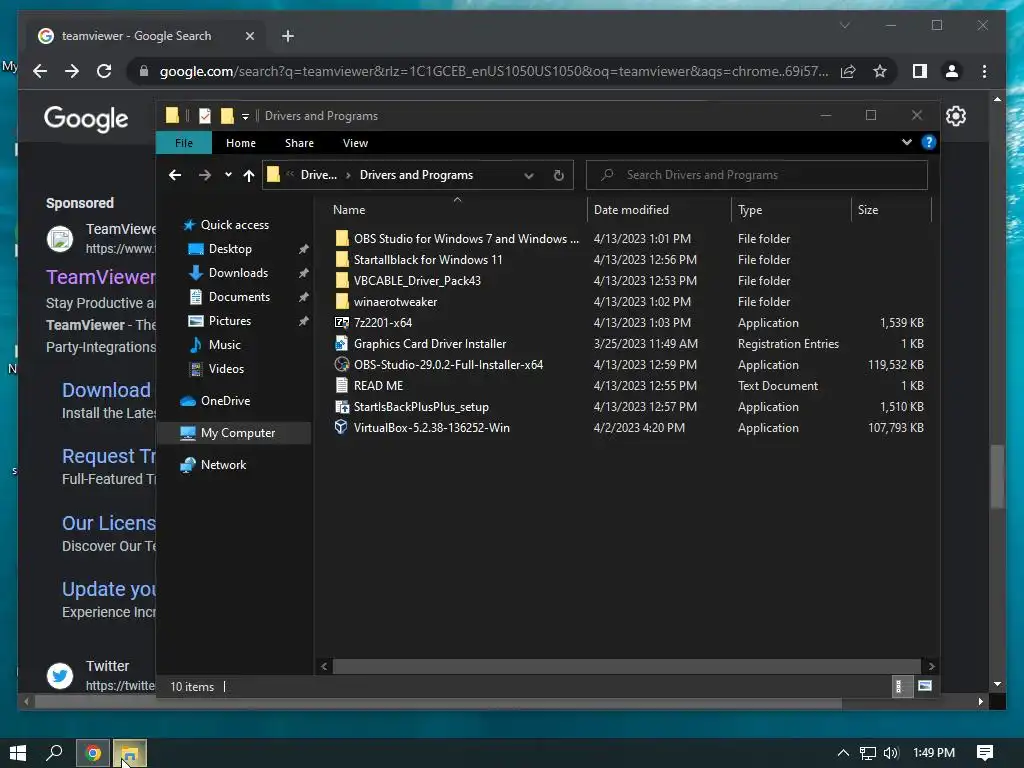Switch to large icons view layout
1024x768 pixels.
coord(925,686)
